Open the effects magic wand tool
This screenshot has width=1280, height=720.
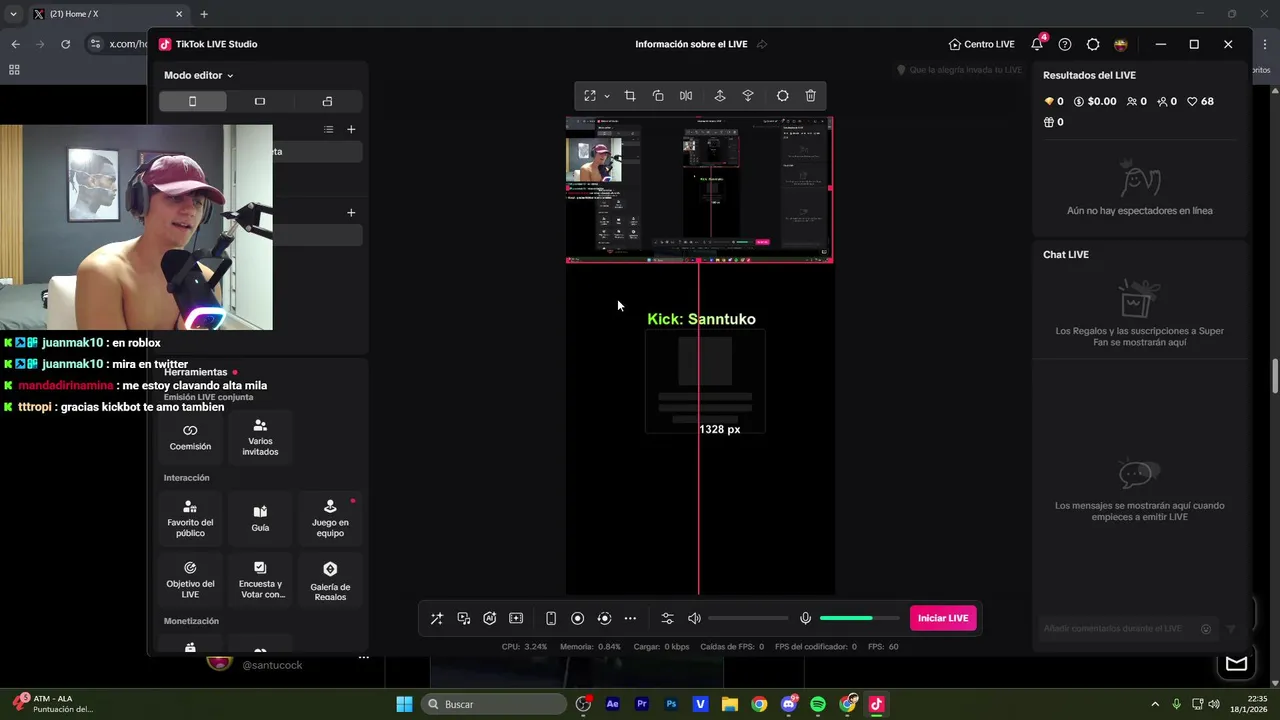437,618
